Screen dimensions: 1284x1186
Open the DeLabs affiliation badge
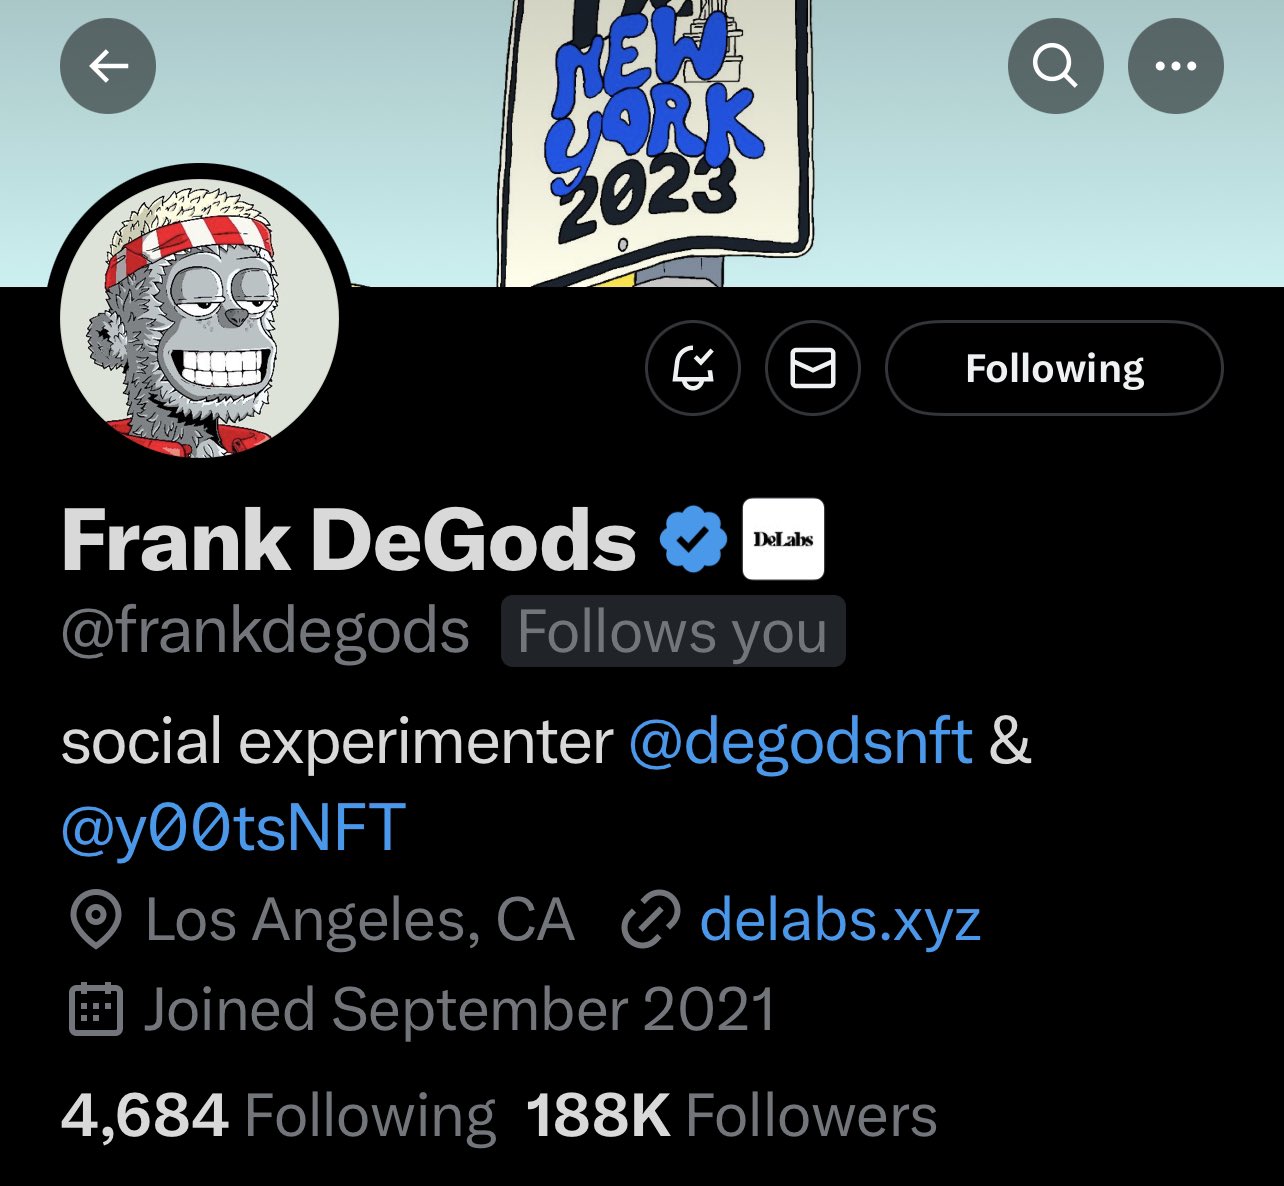click(783, 539)
